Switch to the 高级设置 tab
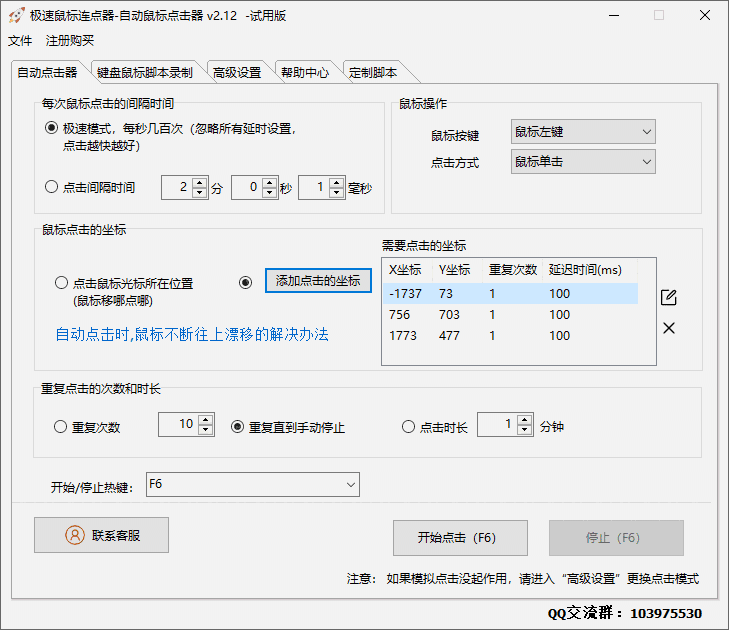 (237, 73)
